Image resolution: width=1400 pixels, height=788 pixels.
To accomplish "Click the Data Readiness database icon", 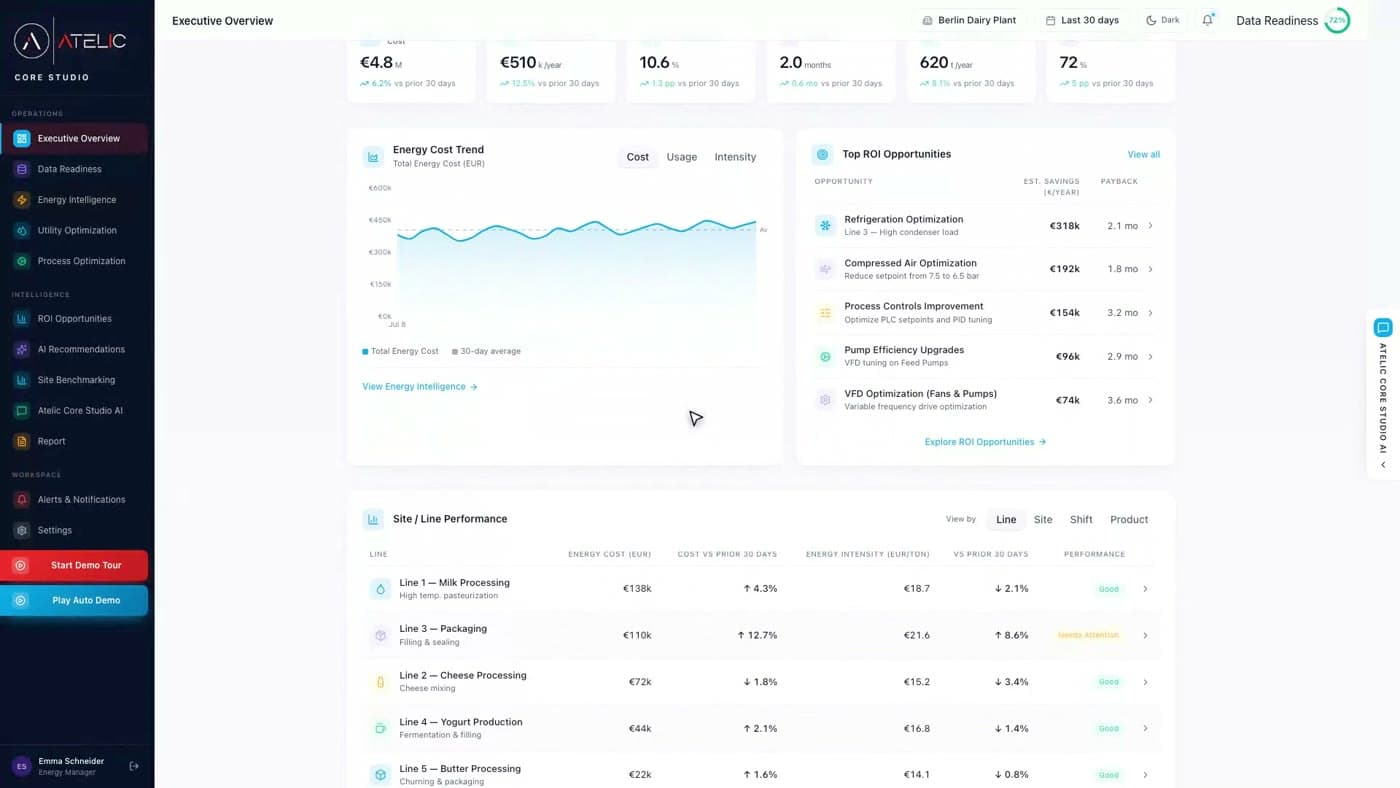I will tap(22, 169).
